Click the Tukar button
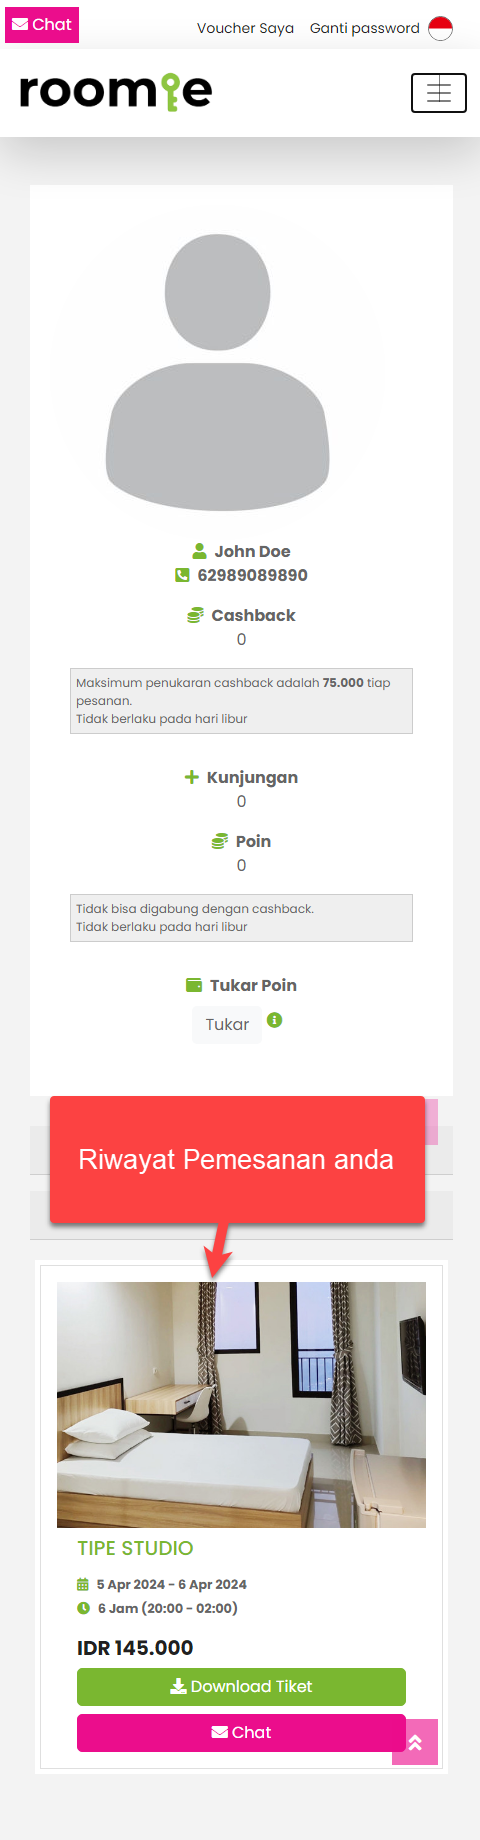480x1840 pixels. click(x=227, y=1024)
